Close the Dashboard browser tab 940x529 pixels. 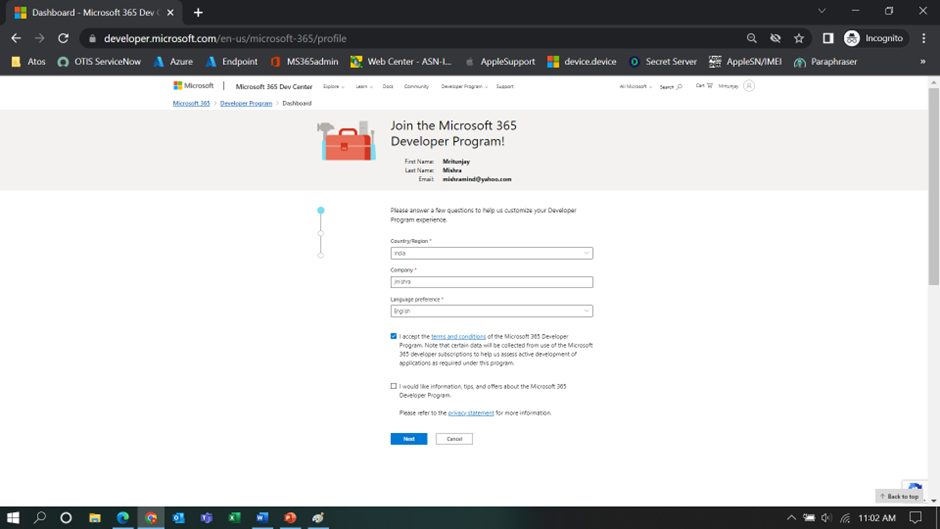[x=170, y=13]
